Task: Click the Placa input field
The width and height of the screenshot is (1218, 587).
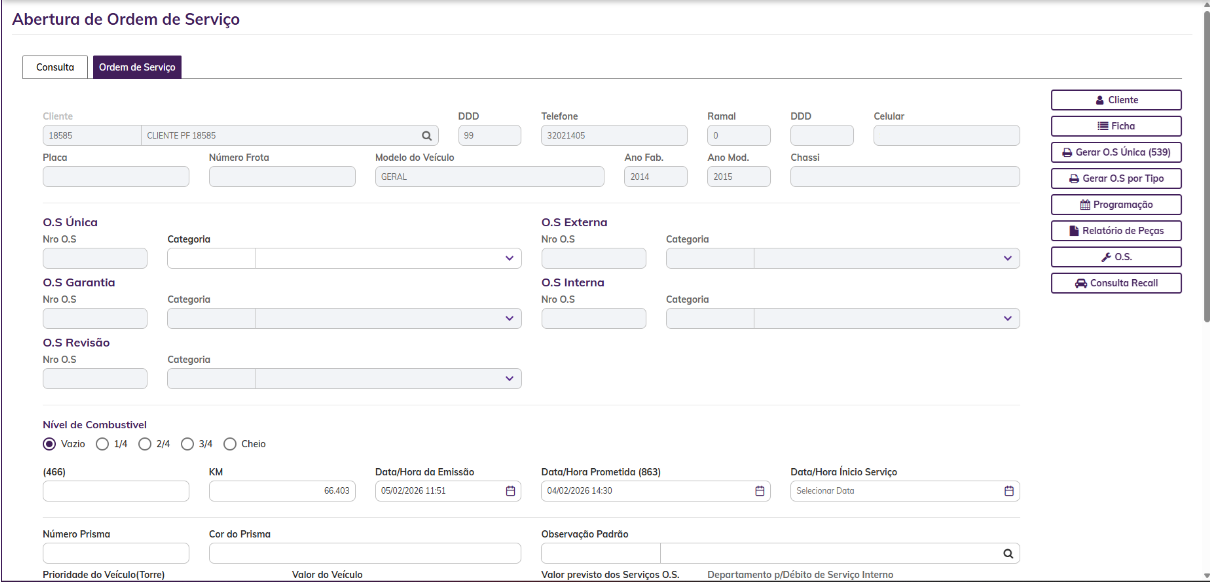Action: [x=116, y=177]
